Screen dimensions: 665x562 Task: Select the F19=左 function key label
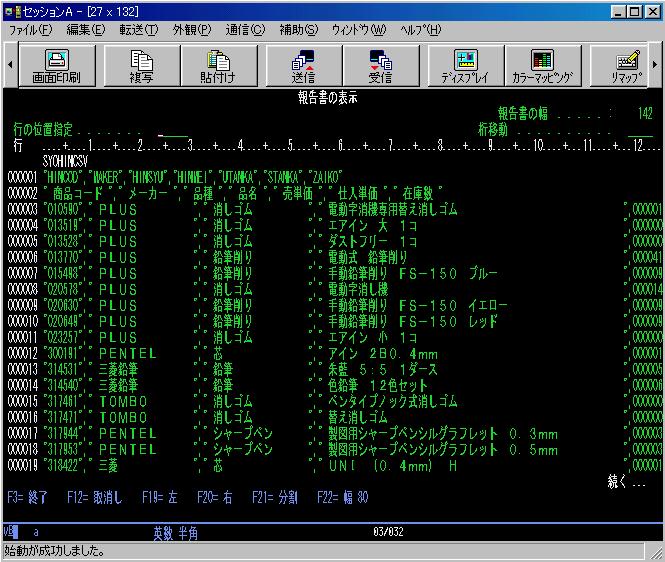tap(159, 497)
